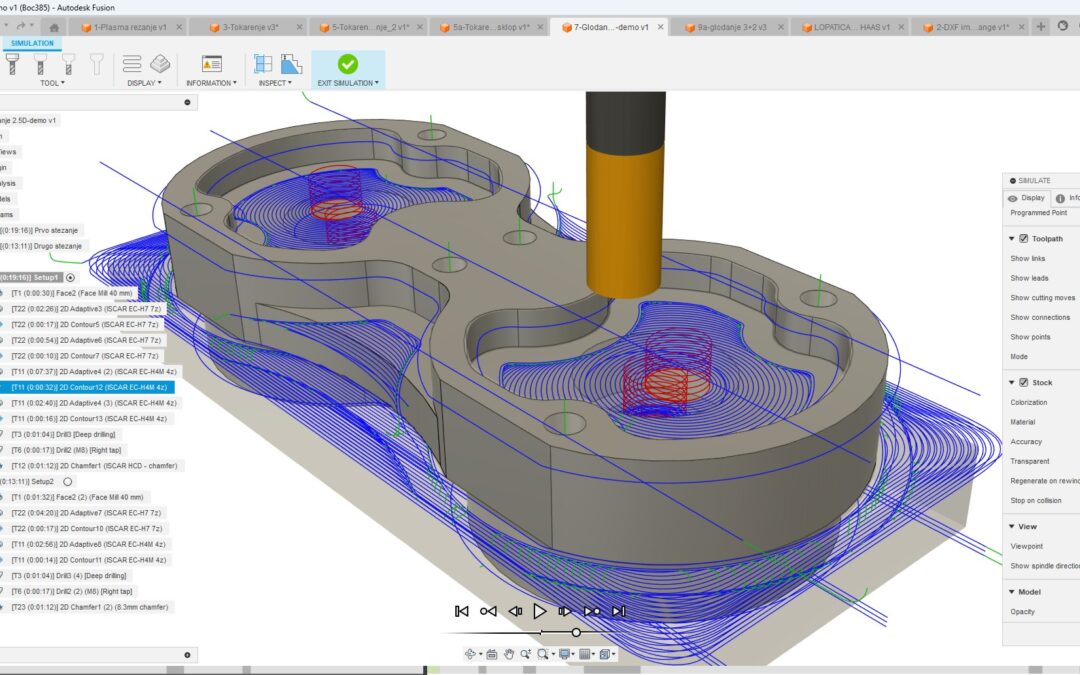The height and width of the screenshot is (675, 1080).
Task: Open the TOOL dropdown menu
Action: click(x=52, y=83)
